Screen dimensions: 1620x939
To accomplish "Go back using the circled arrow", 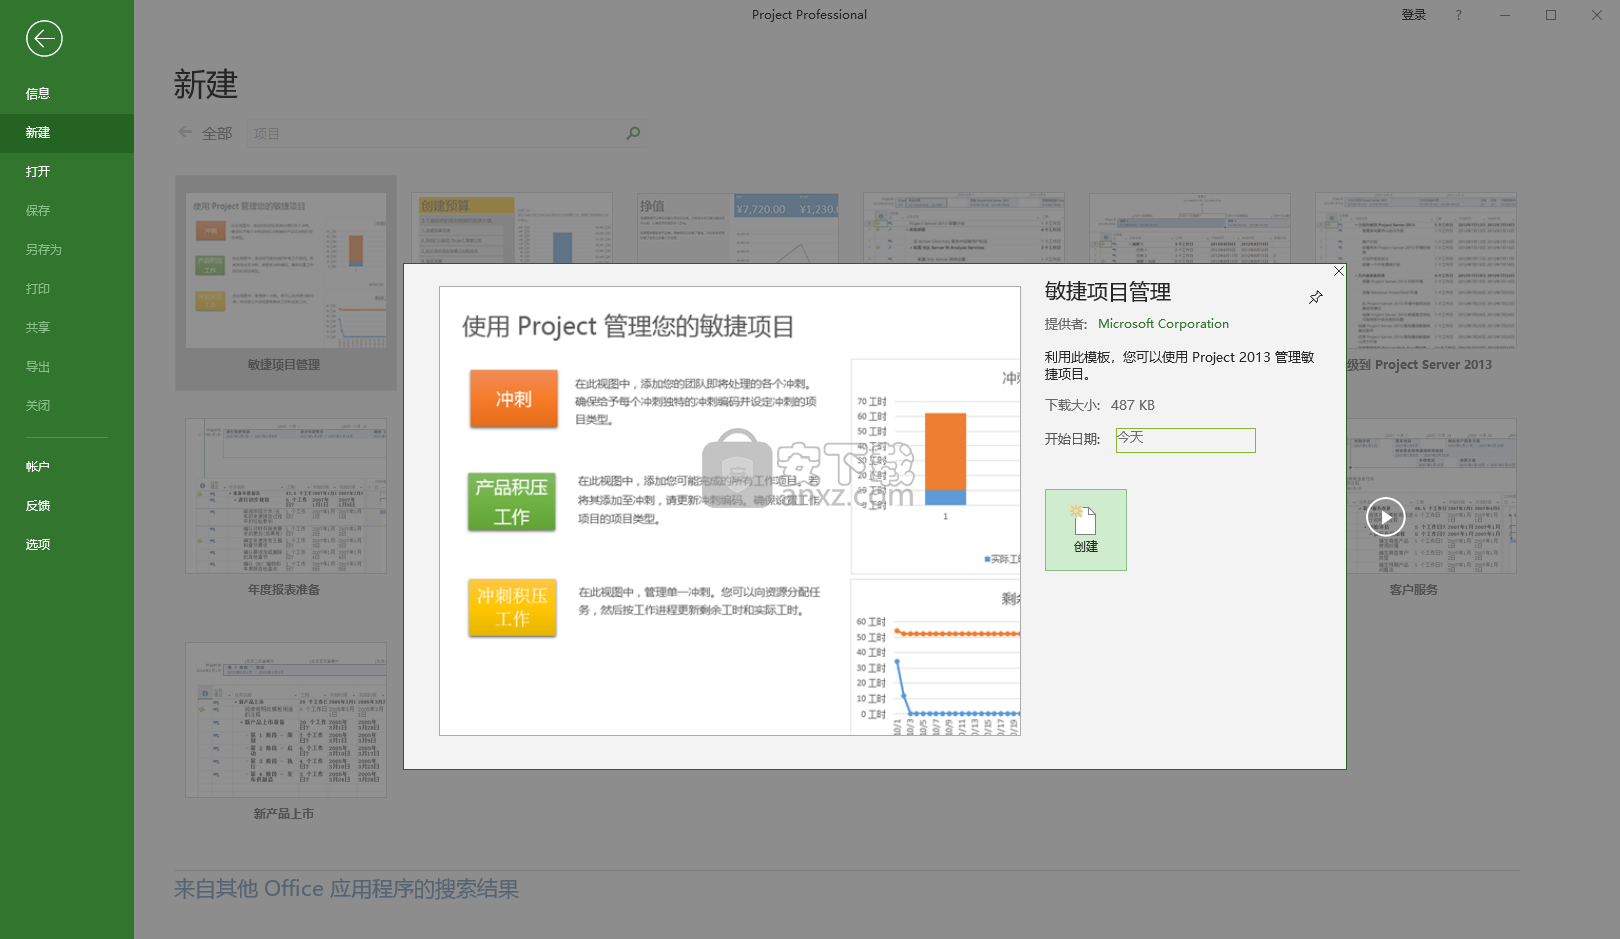I will [44, 39].
